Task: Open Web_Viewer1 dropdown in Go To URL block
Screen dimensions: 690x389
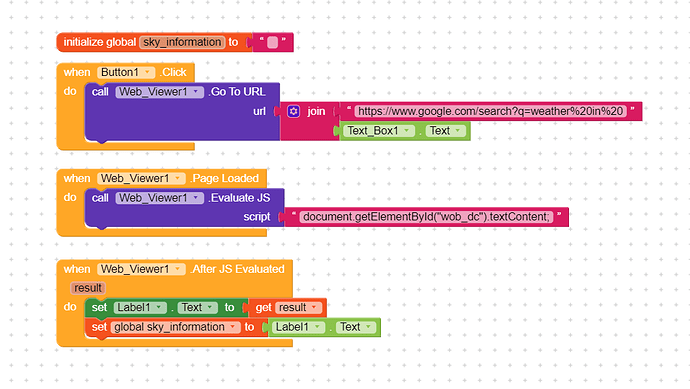Action: click(159, 92)
